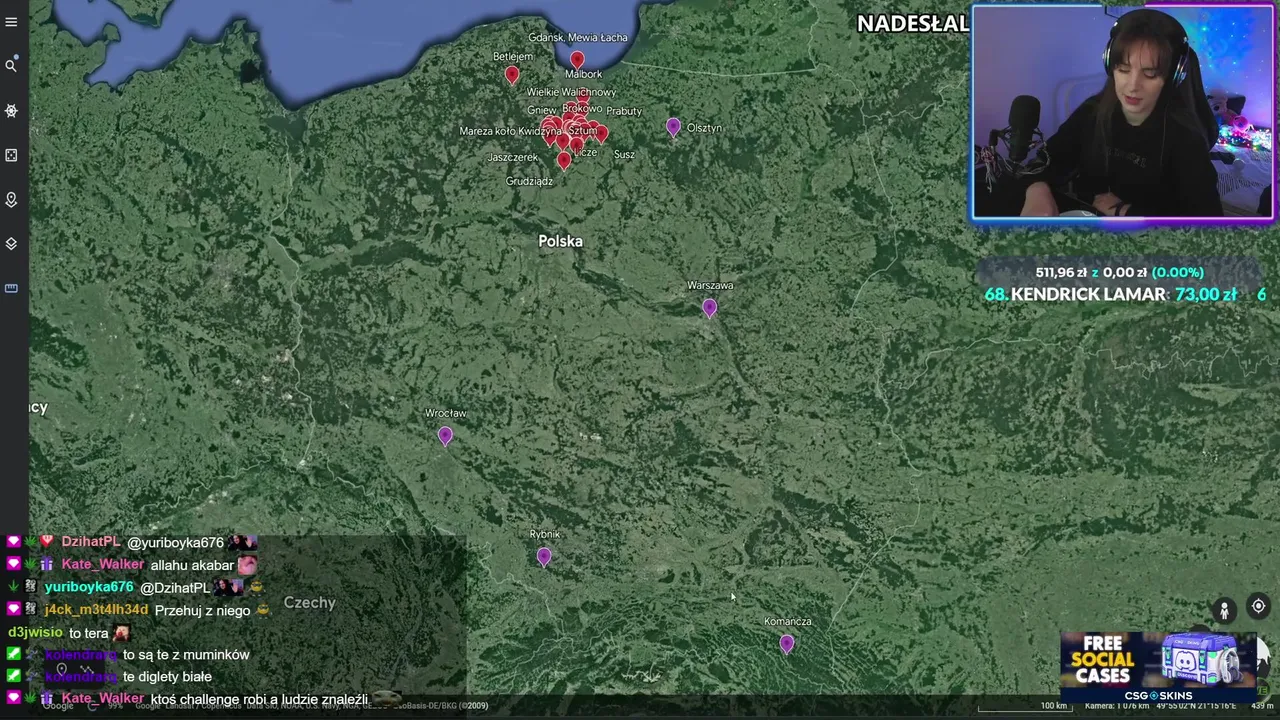Viewport: 1280px width, 720px height.
Task: Click DzihatPL username in chat
Action: point(91,542)
